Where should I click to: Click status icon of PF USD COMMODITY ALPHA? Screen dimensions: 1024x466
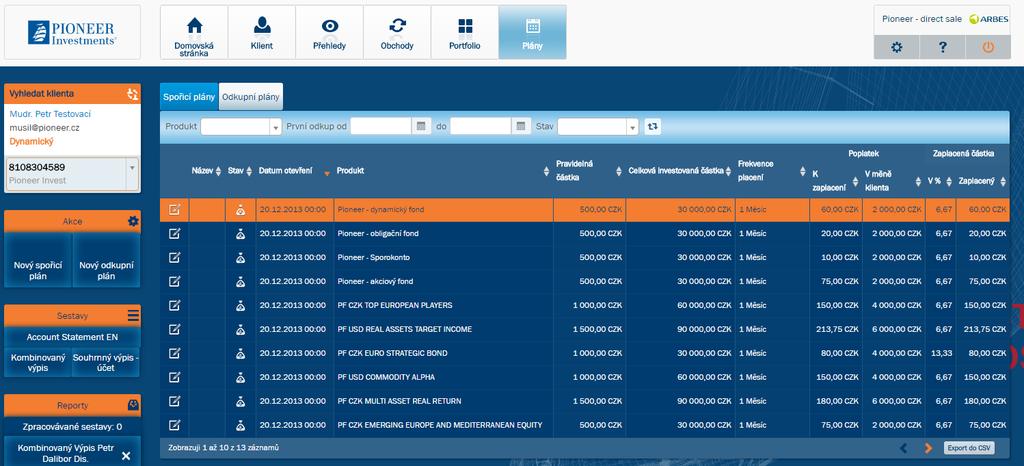pyautogui.click(x=240, y=377)
